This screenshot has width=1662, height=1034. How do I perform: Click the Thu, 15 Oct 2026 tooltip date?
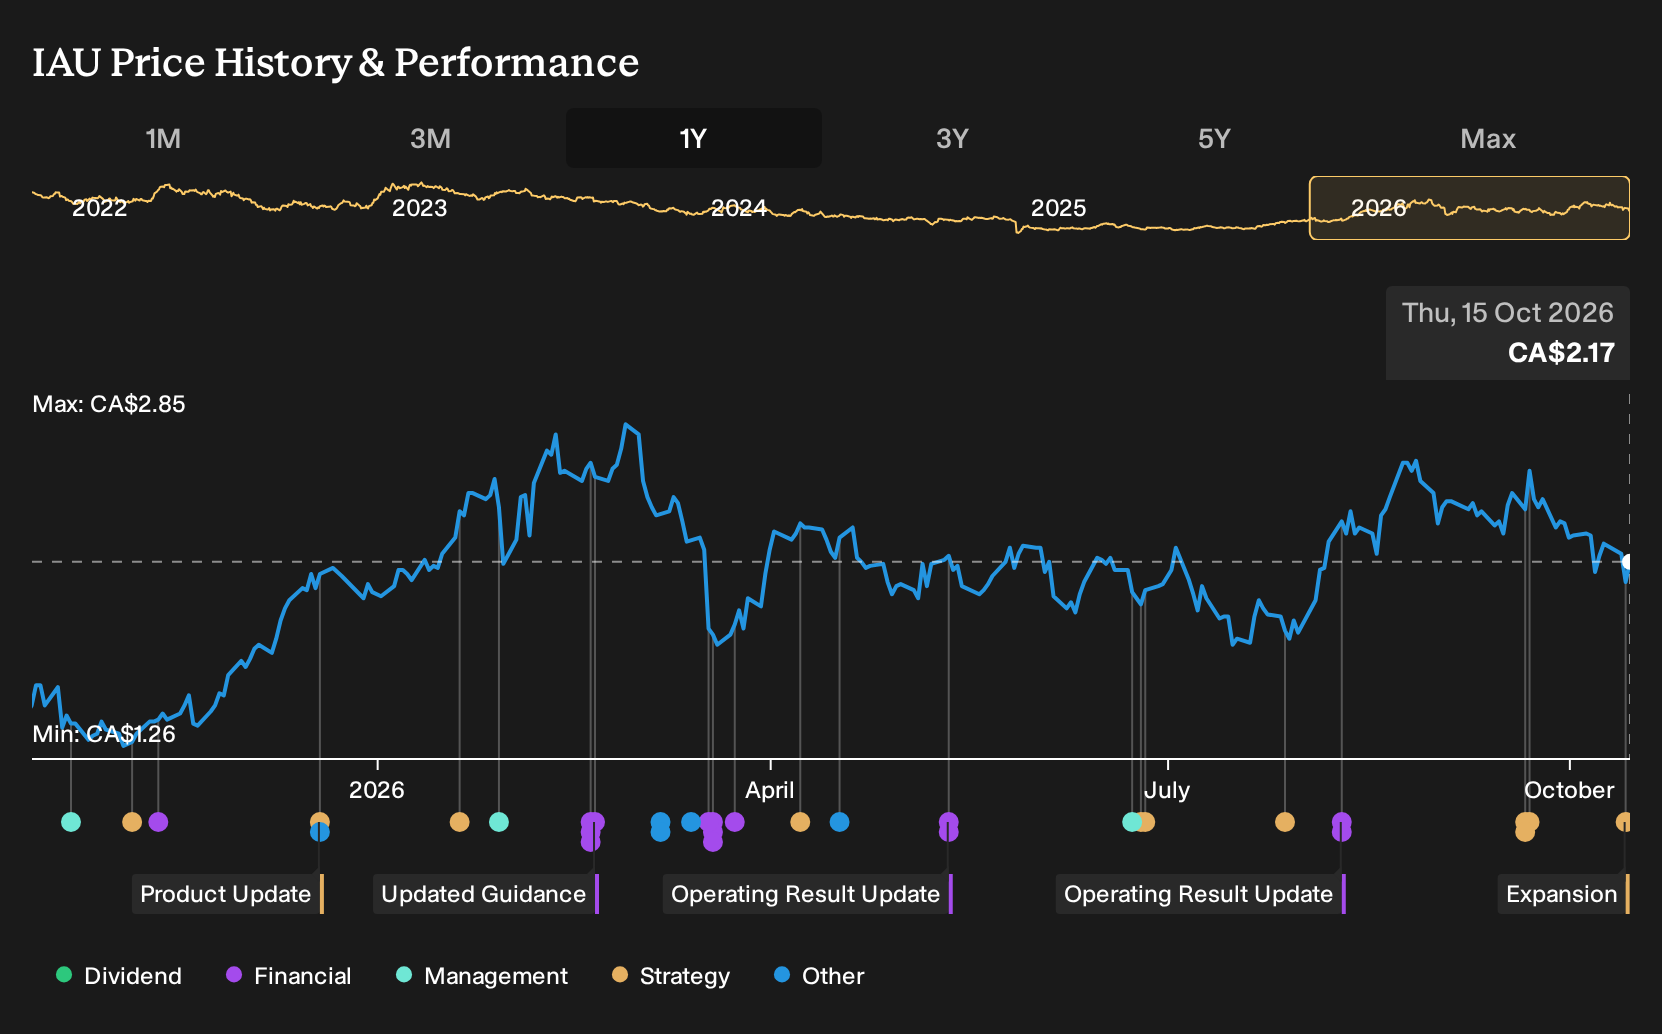point(1508,313)
